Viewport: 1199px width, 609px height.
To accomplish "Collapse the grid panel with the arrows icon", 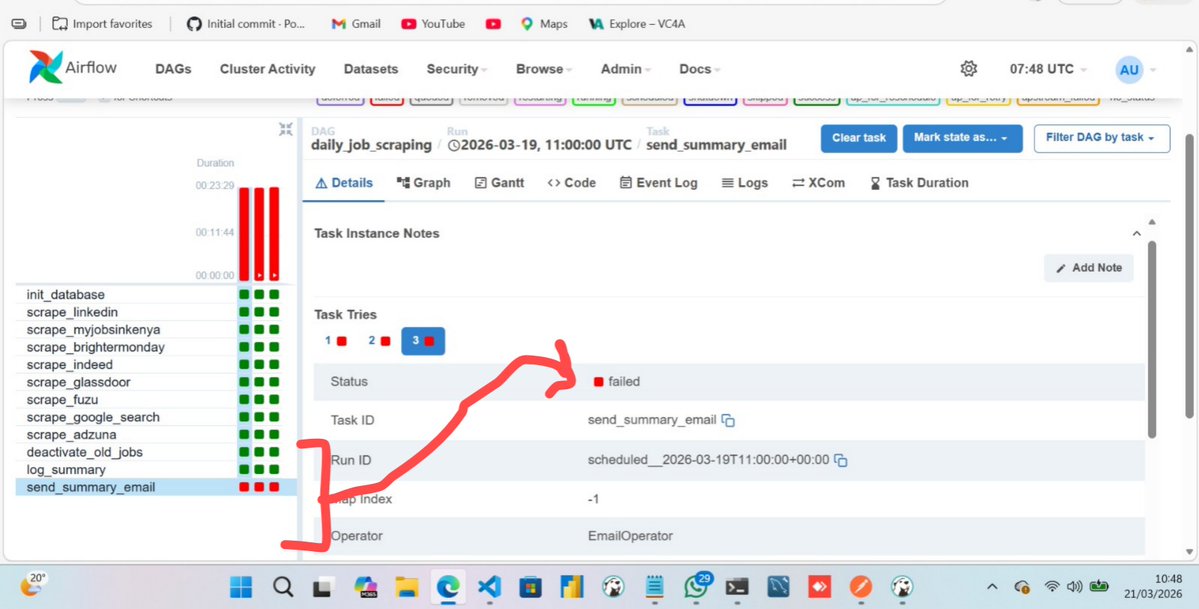I will pyautogui.click(x=286, y=129).
